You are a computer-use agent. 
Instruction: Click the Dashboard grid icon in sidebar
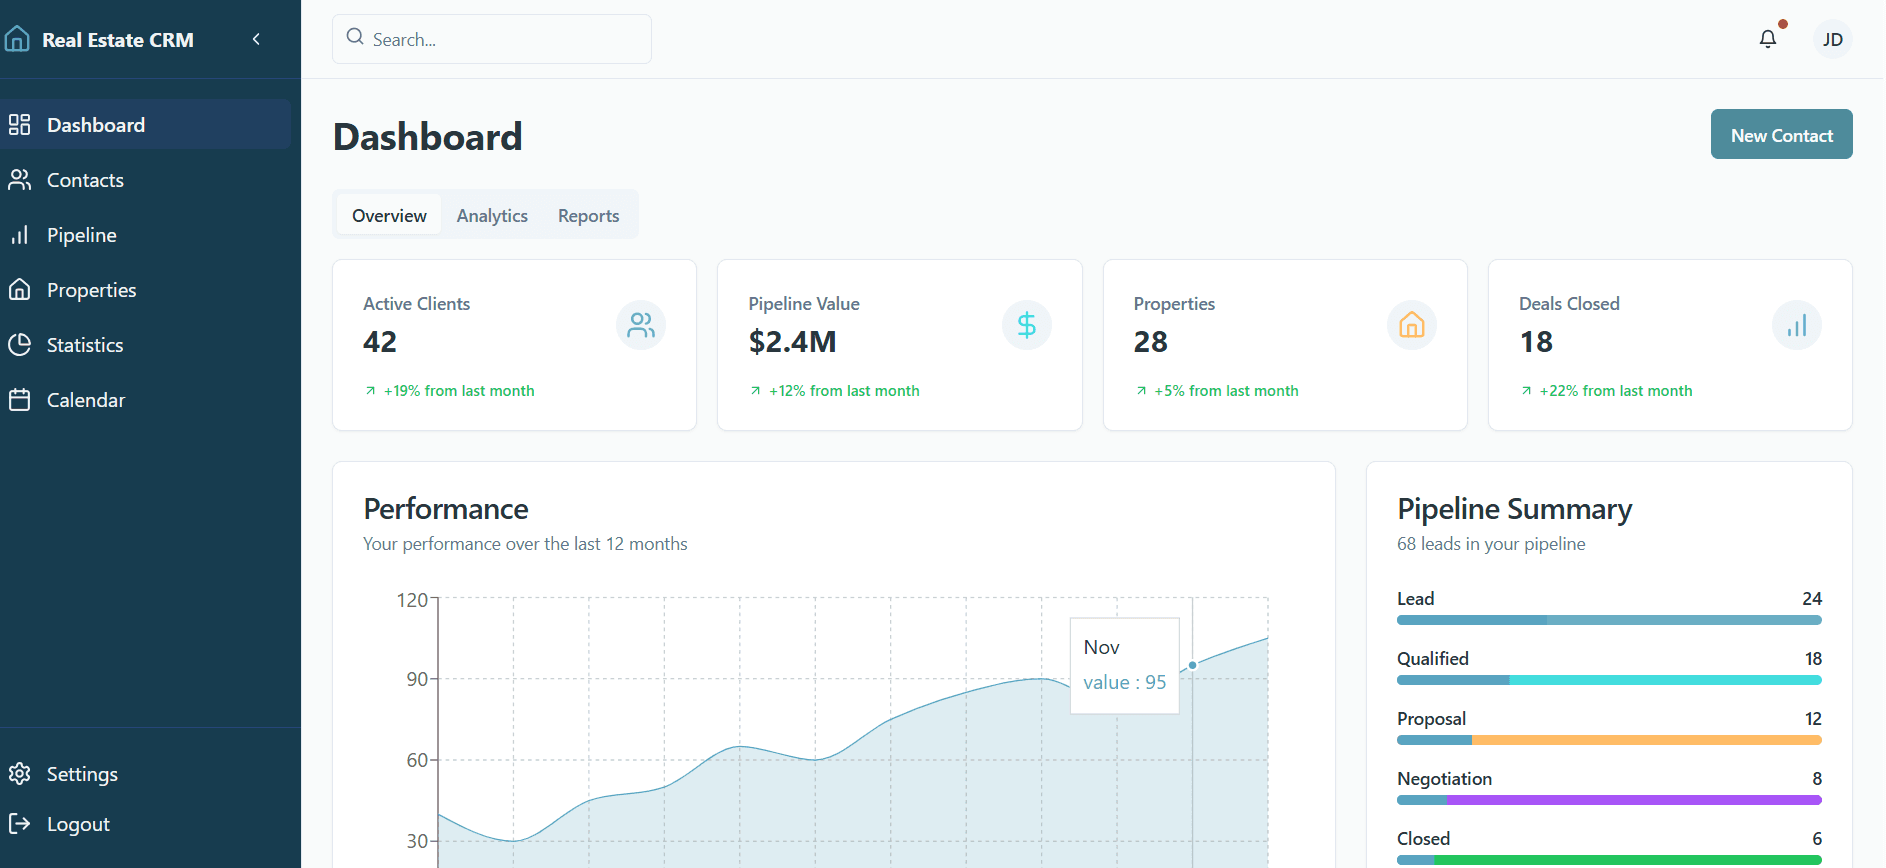click(19, 124)
